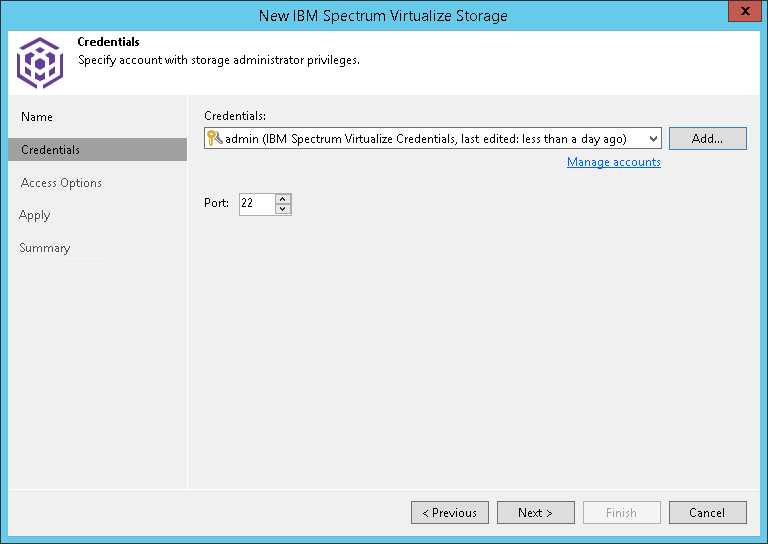Open the Access Options wizard step
The width and height of the screenshot is (768, 544).
61,183
